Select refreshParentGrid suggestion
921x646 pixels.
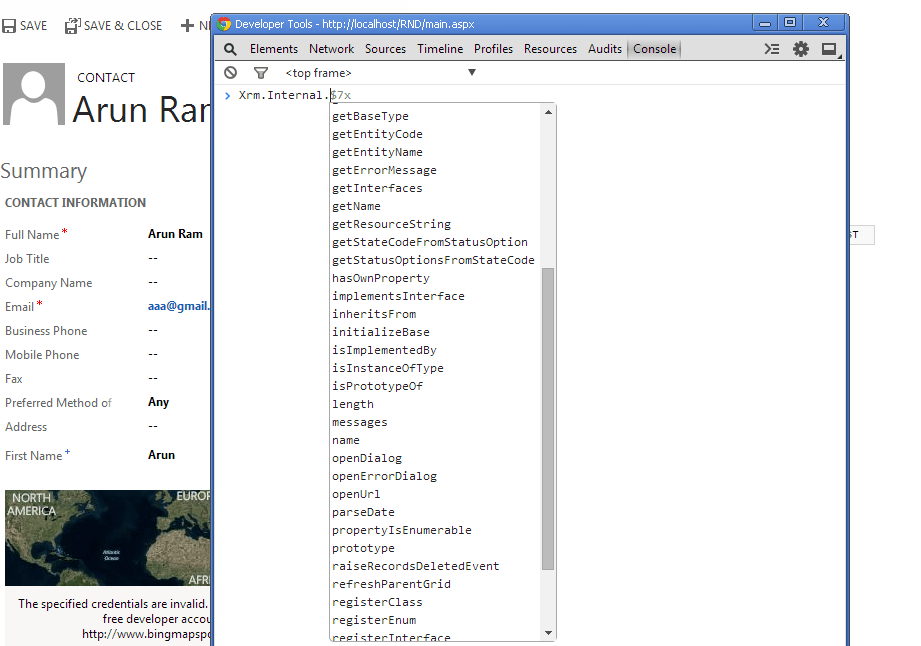point(391,584)
